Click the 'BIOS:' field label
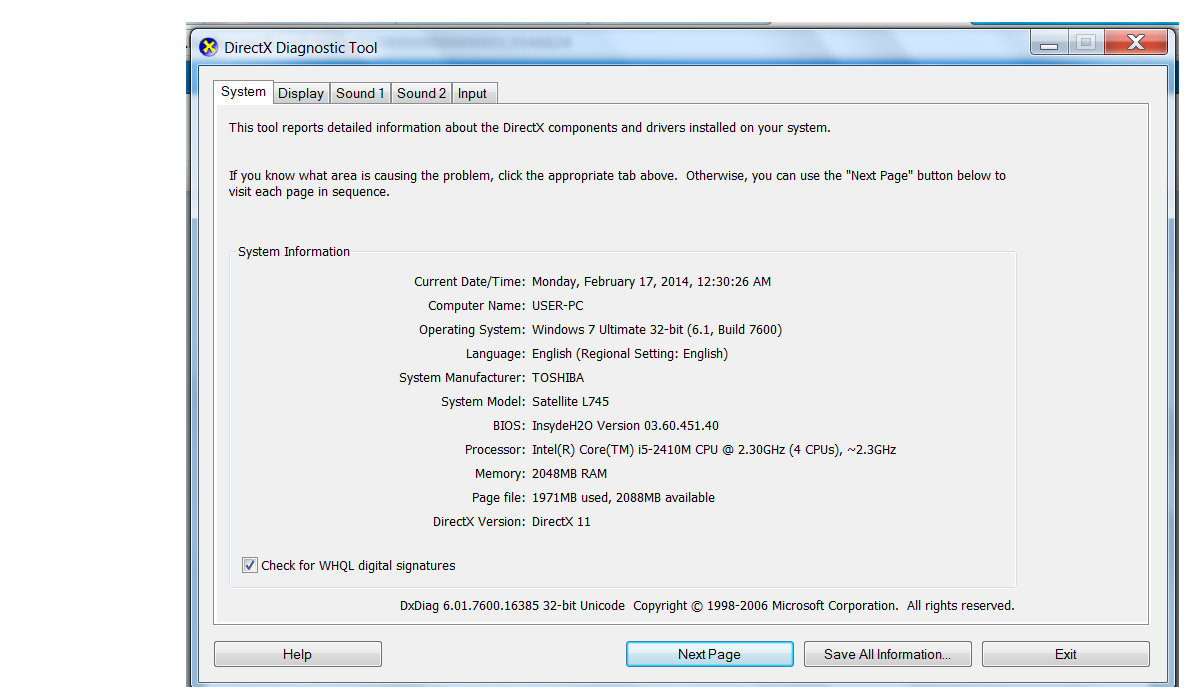Image resolution: width=1188 pixels, height=692 pixels. [x=509, y=426]
